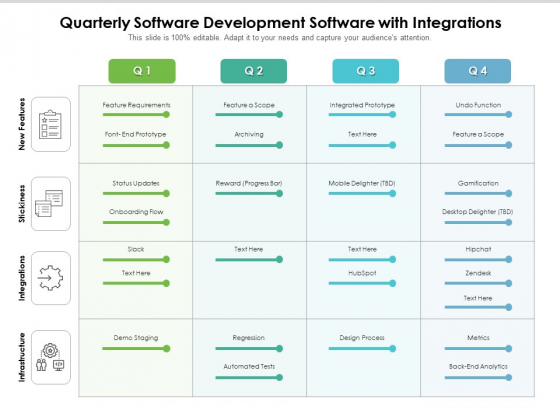Image resolution: width=560 pixels, height=420 pixels.
Task: Click the progress bar under Zendesk
Action: pyautogui.click(x=478, y=284)
